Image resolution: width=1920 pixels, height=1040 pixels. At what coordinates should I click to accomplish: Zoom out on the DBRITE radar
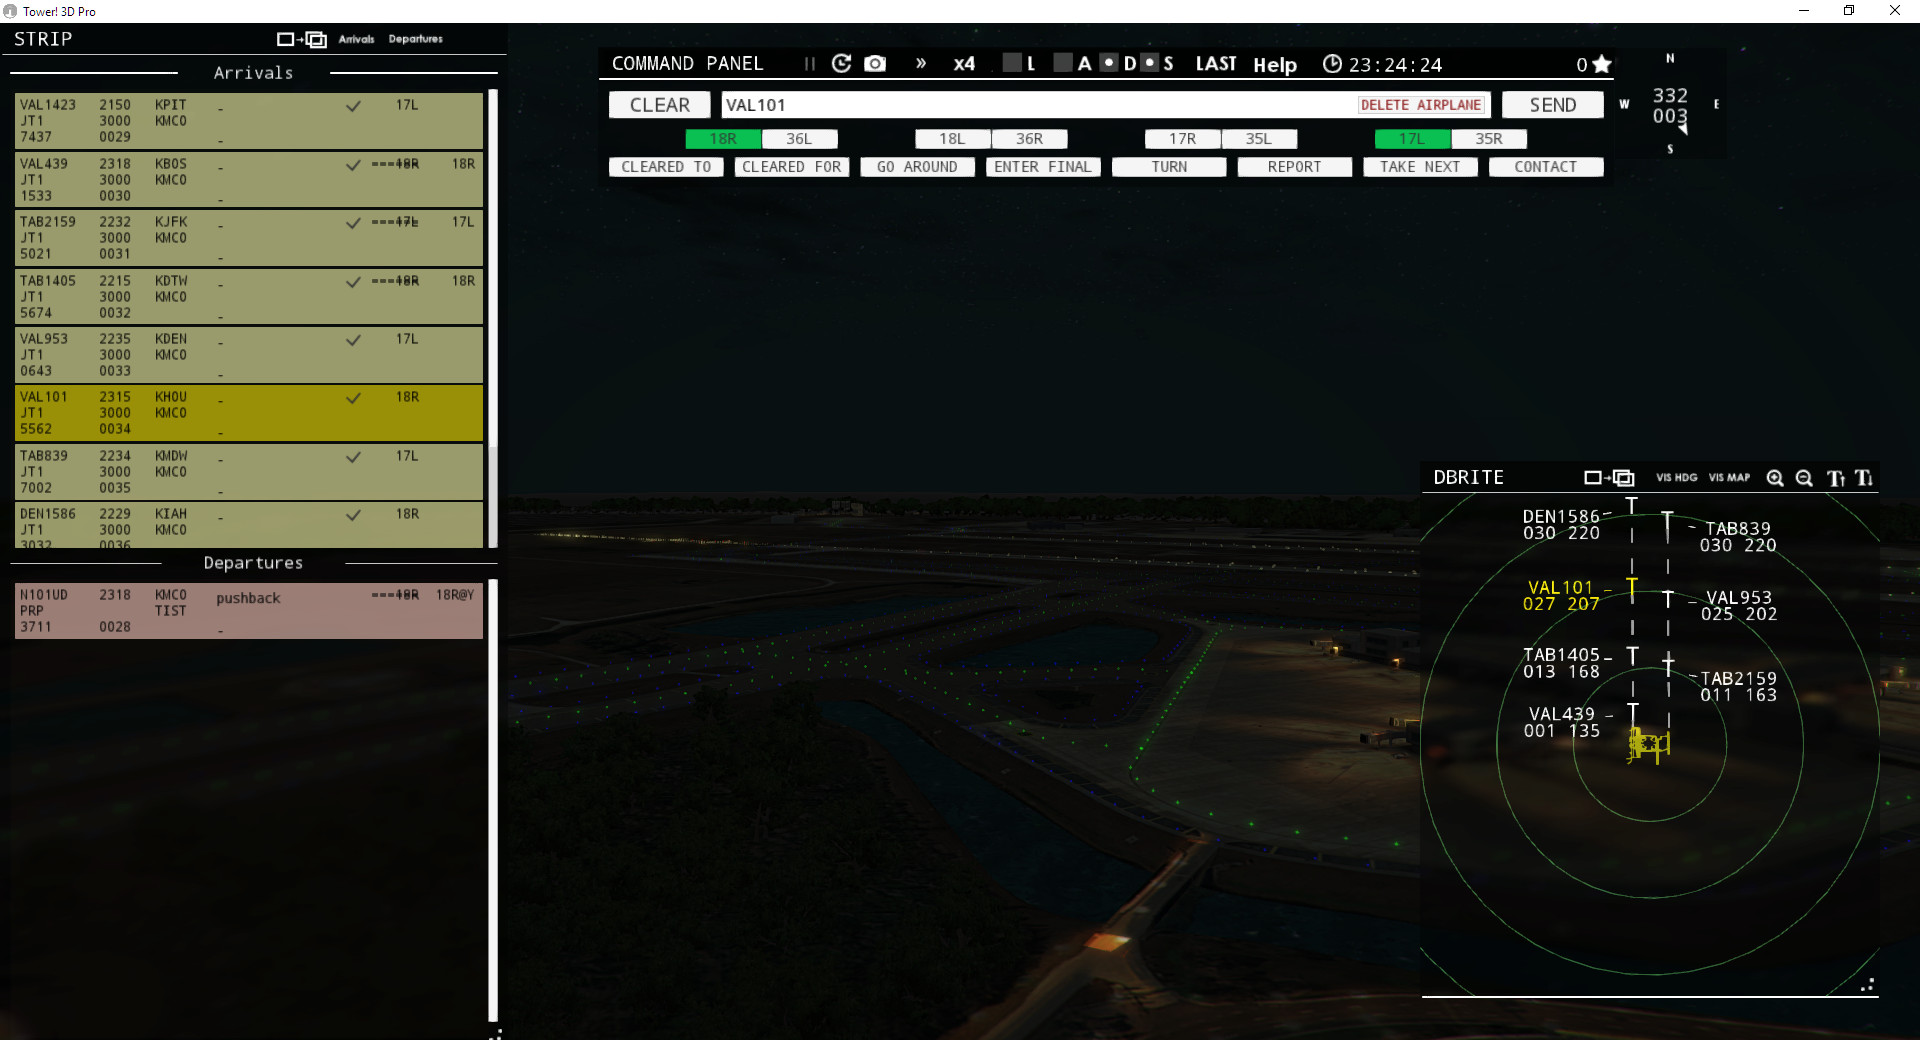point(1804,478)
